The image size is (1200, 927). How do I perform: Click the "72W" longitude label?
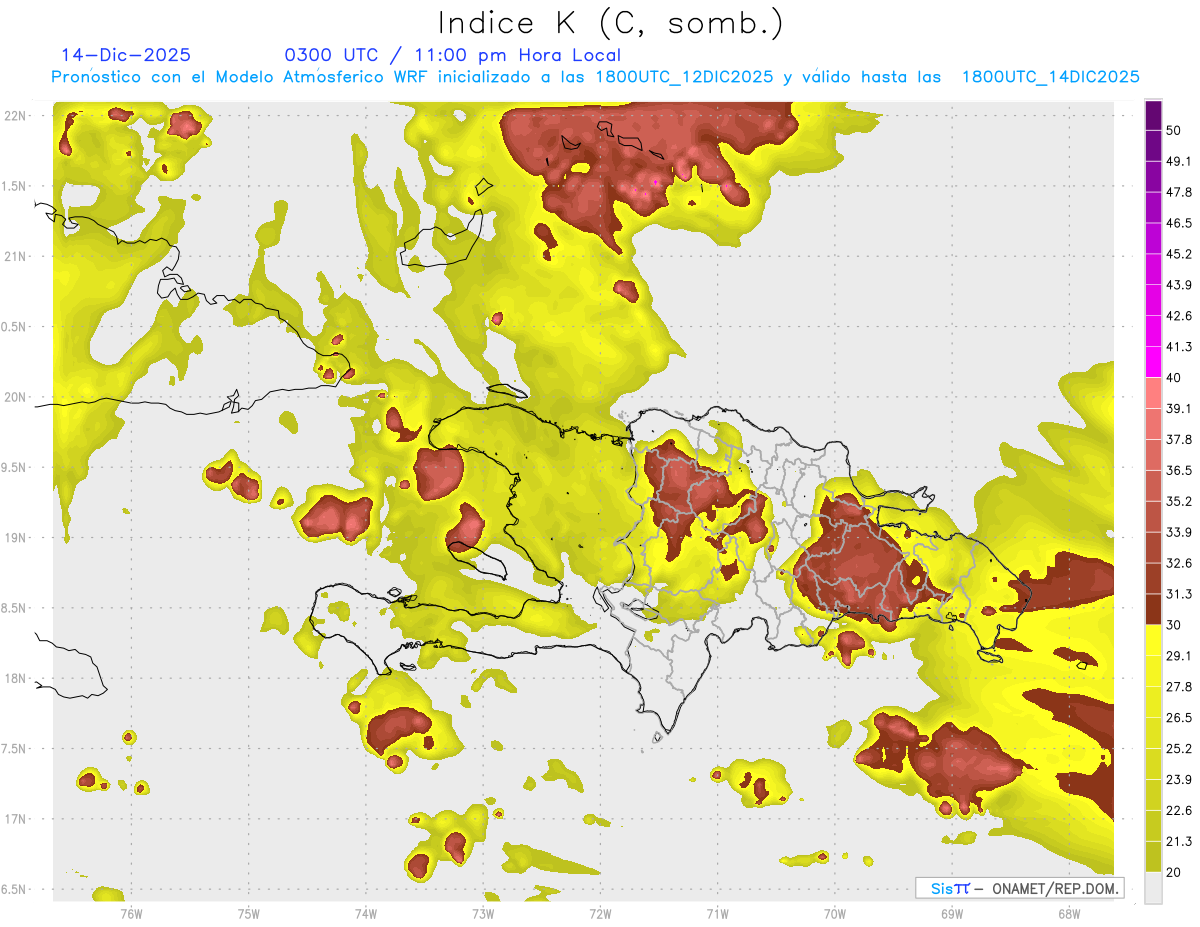[x=600, y=913]
